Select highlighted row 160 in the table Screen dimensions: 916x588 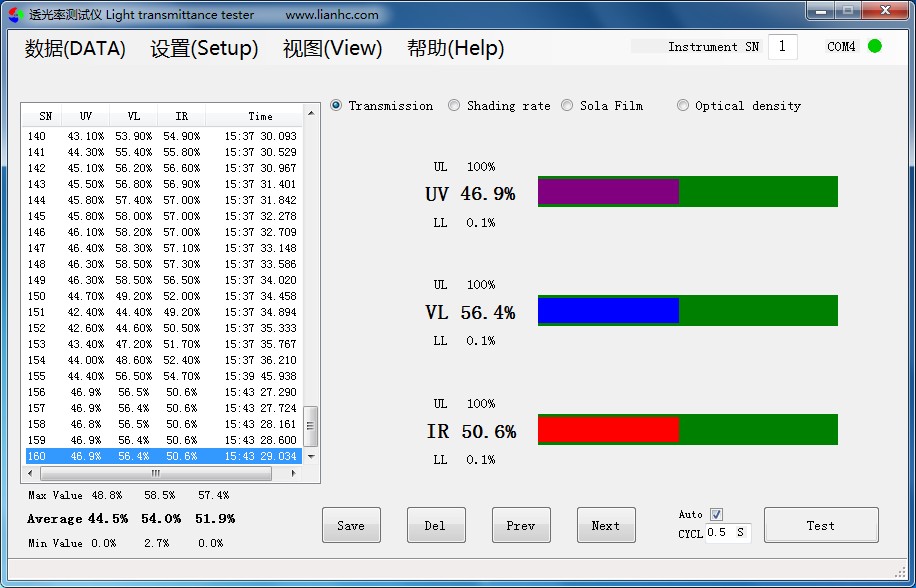tap(163, 456)
